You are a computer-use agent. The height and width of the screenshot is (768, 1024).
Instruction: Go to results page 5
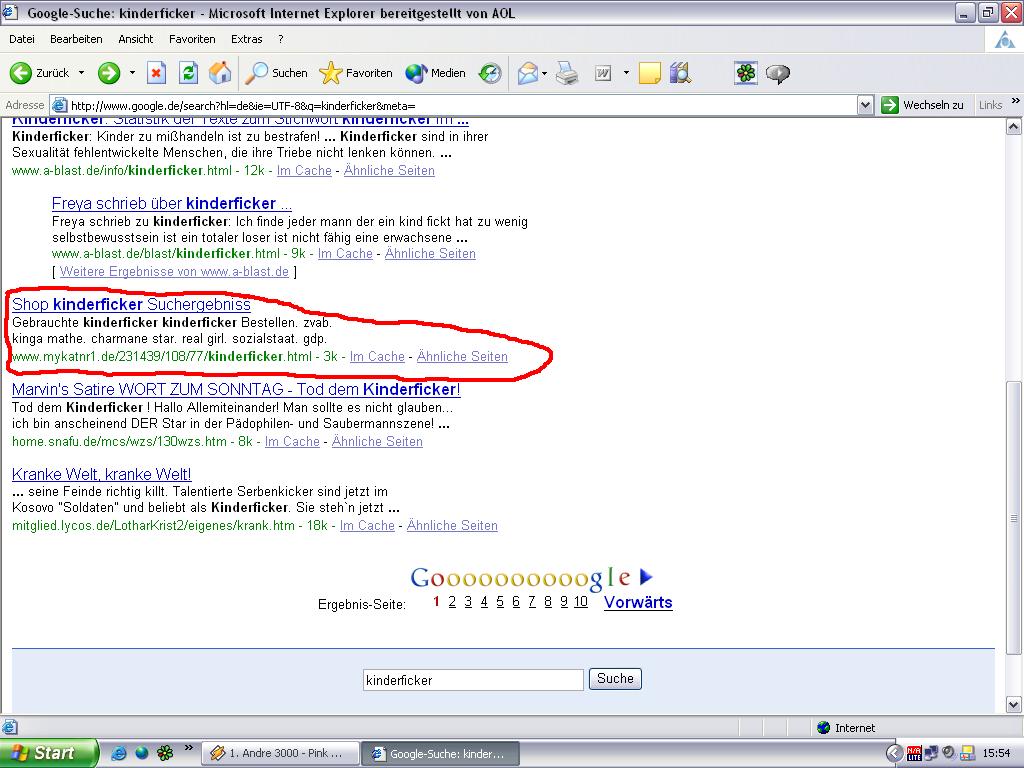500,602
